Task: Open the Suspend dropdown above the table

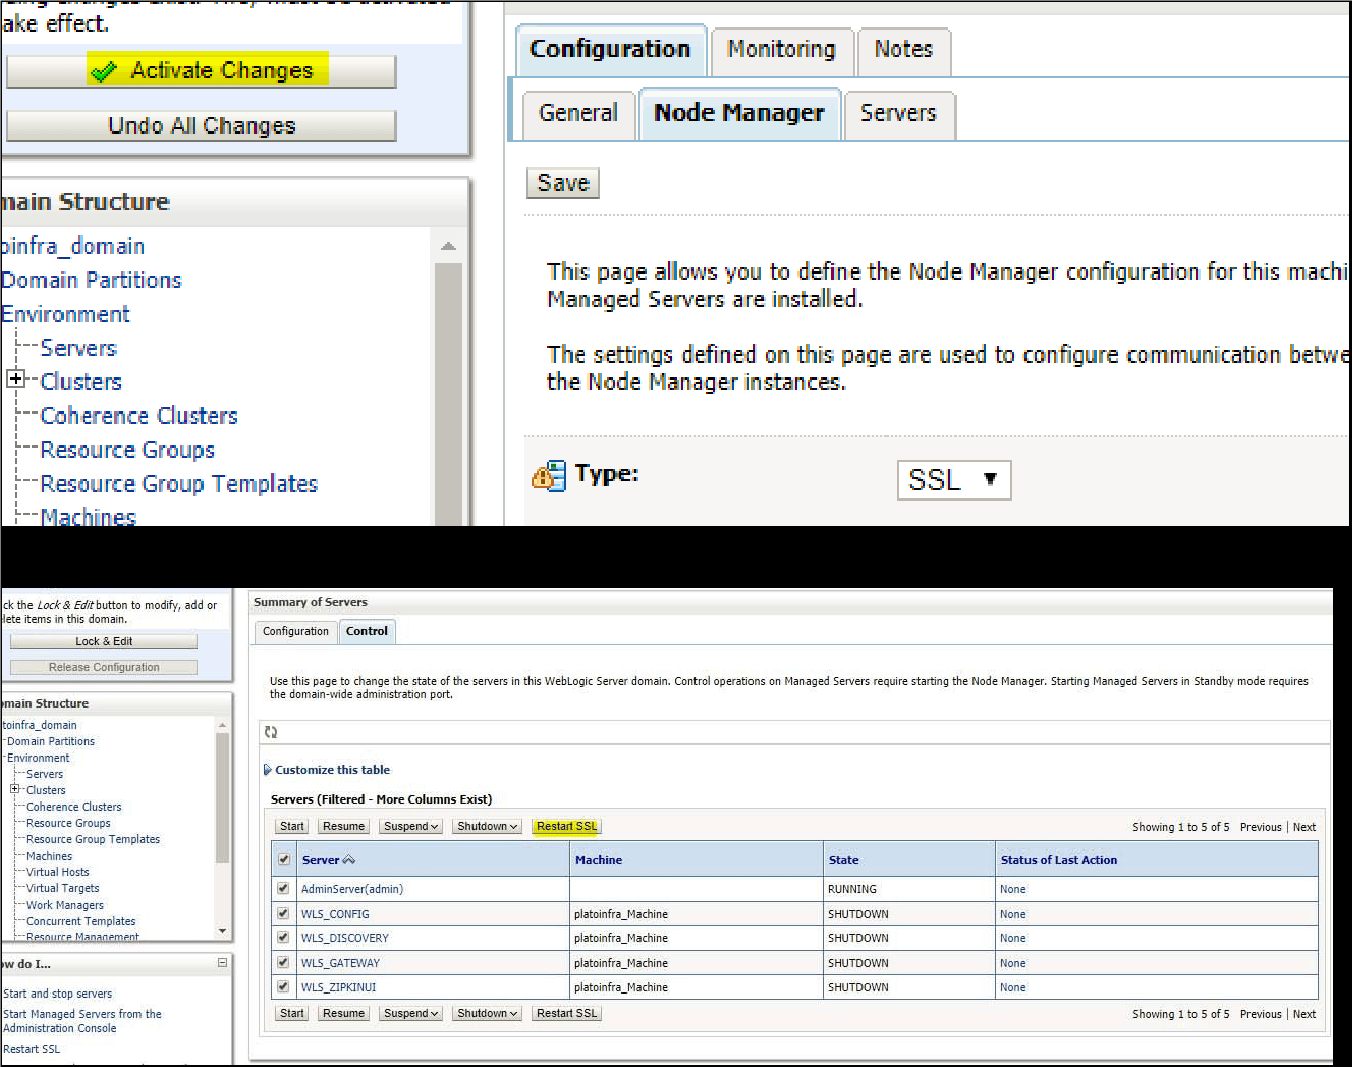Action: pyautogui.click(x=411, y=827)
